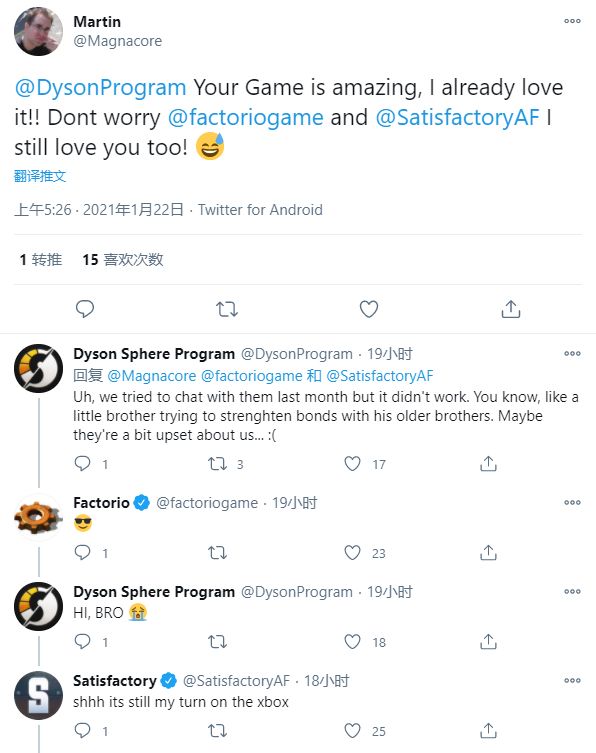Screen dimensions: 596x753
Task: Retweet the HI, BRO tweet
Action: pyautogui.click(x=217, y=642)
